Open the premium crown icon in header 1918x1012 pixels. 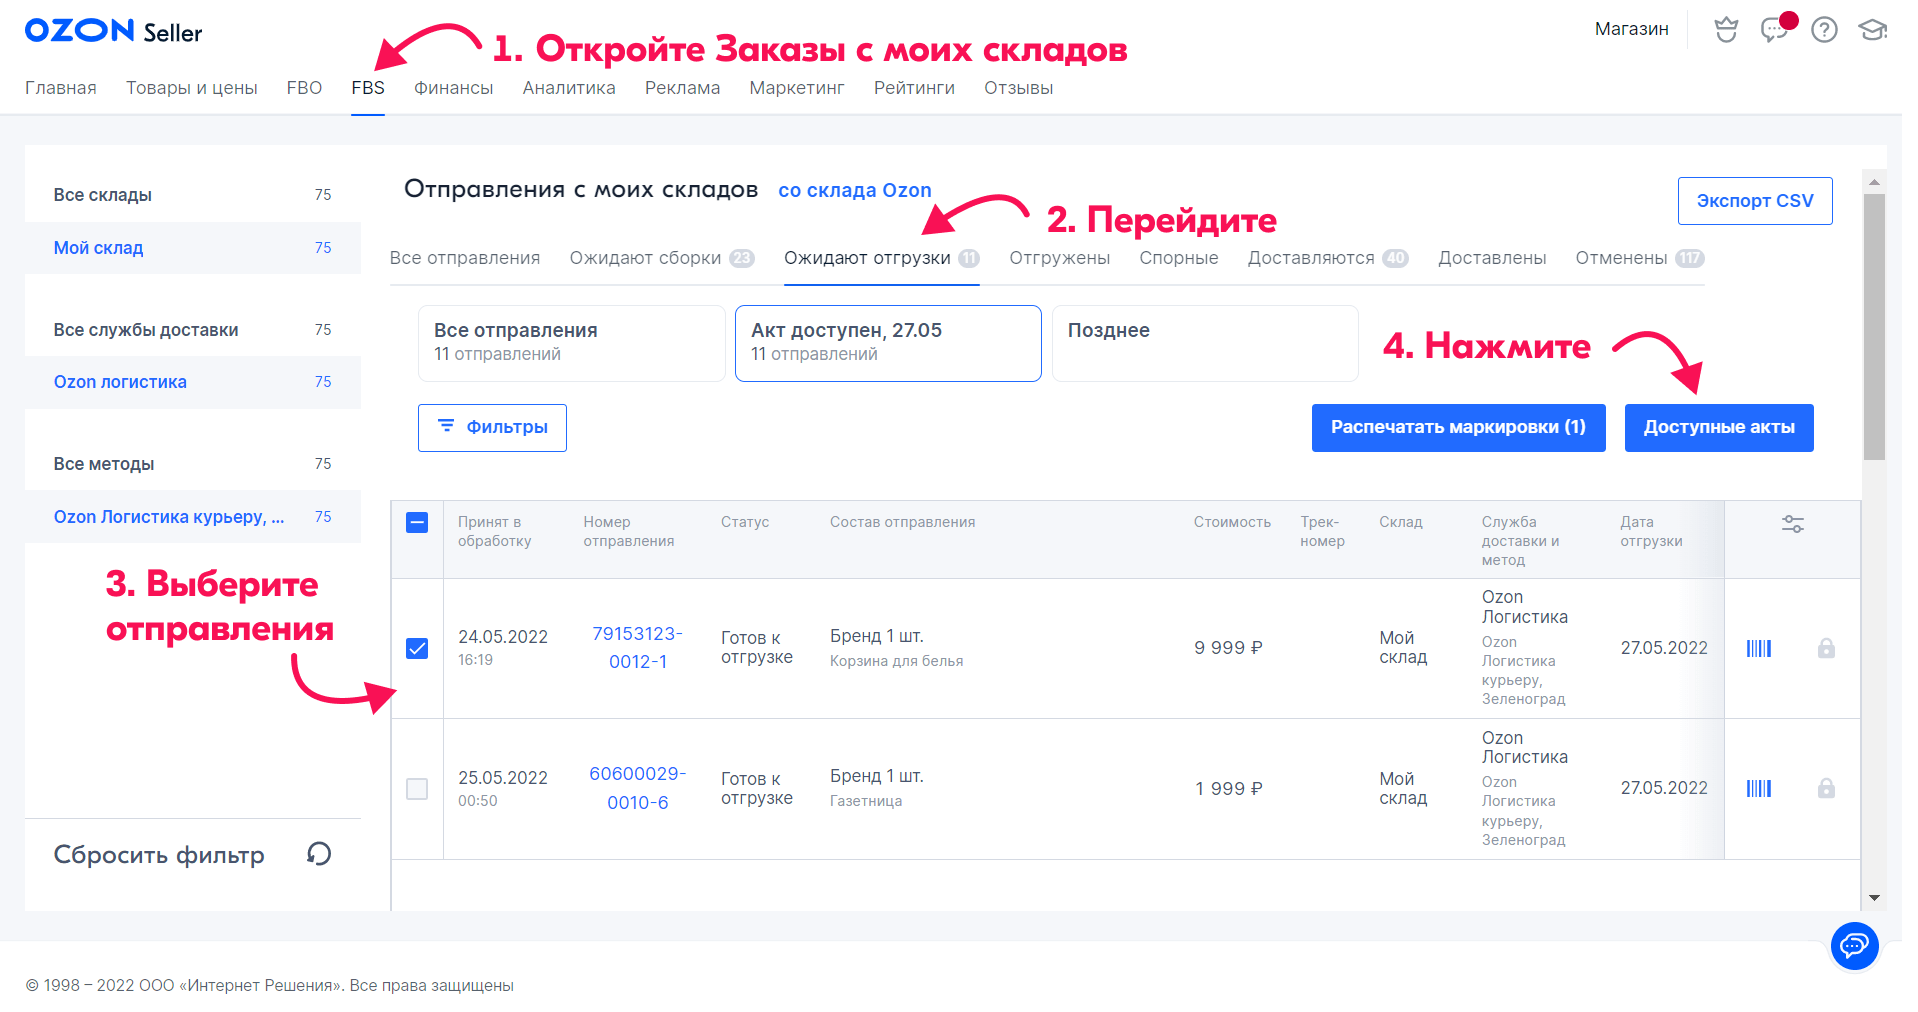tap(1726, 30)
